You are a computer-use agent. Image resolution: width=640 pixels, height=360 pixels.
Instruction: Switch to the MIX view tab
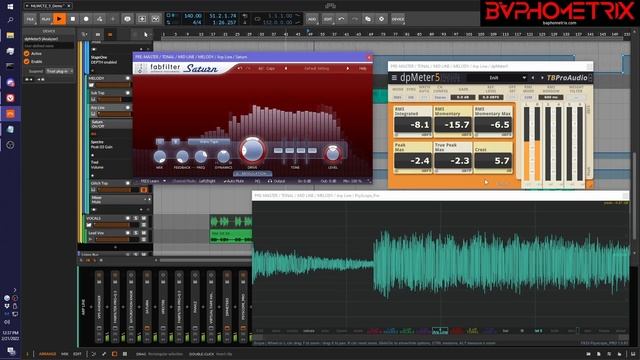point(64,354)
